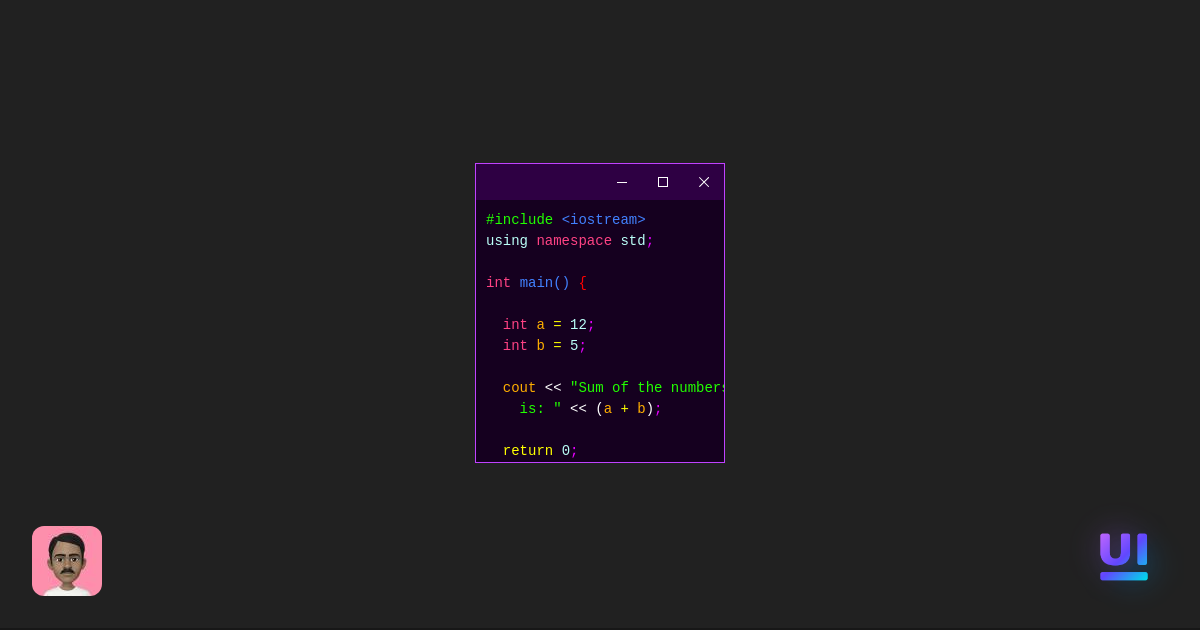This screenshot has height=630, width=1200.
Task: Click the X close icon
Action: [704, 182]
